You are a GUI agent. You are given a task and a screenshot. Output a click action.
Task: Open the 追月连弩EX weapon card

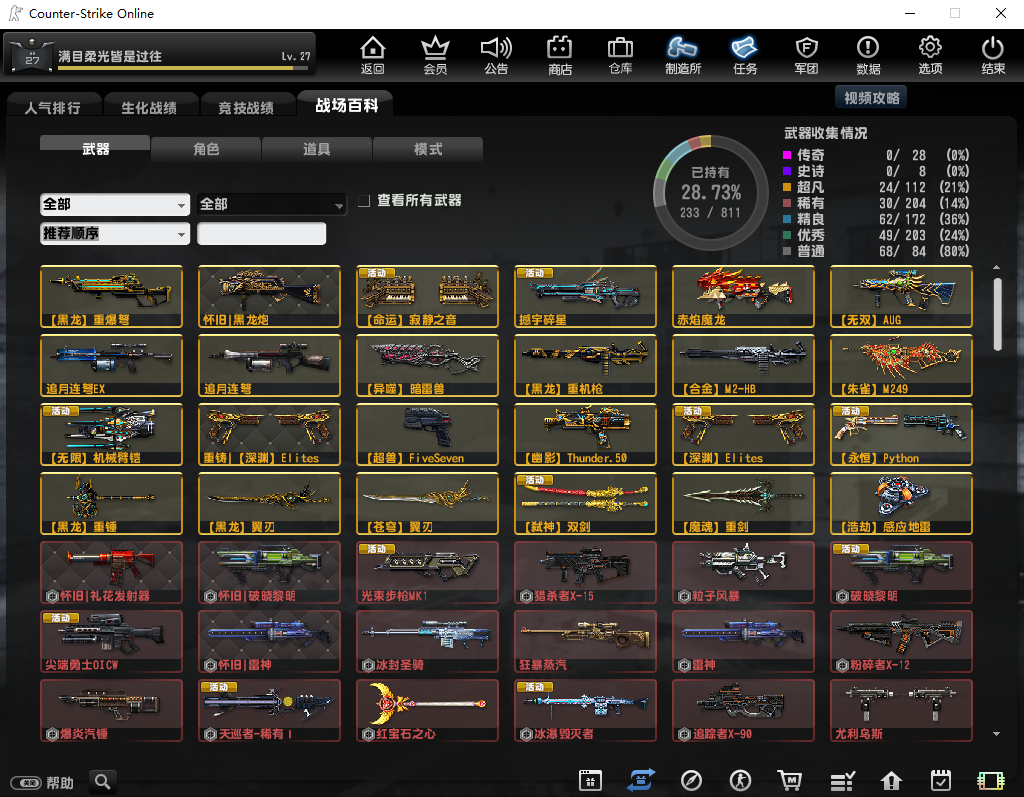[x=111, y=365]
